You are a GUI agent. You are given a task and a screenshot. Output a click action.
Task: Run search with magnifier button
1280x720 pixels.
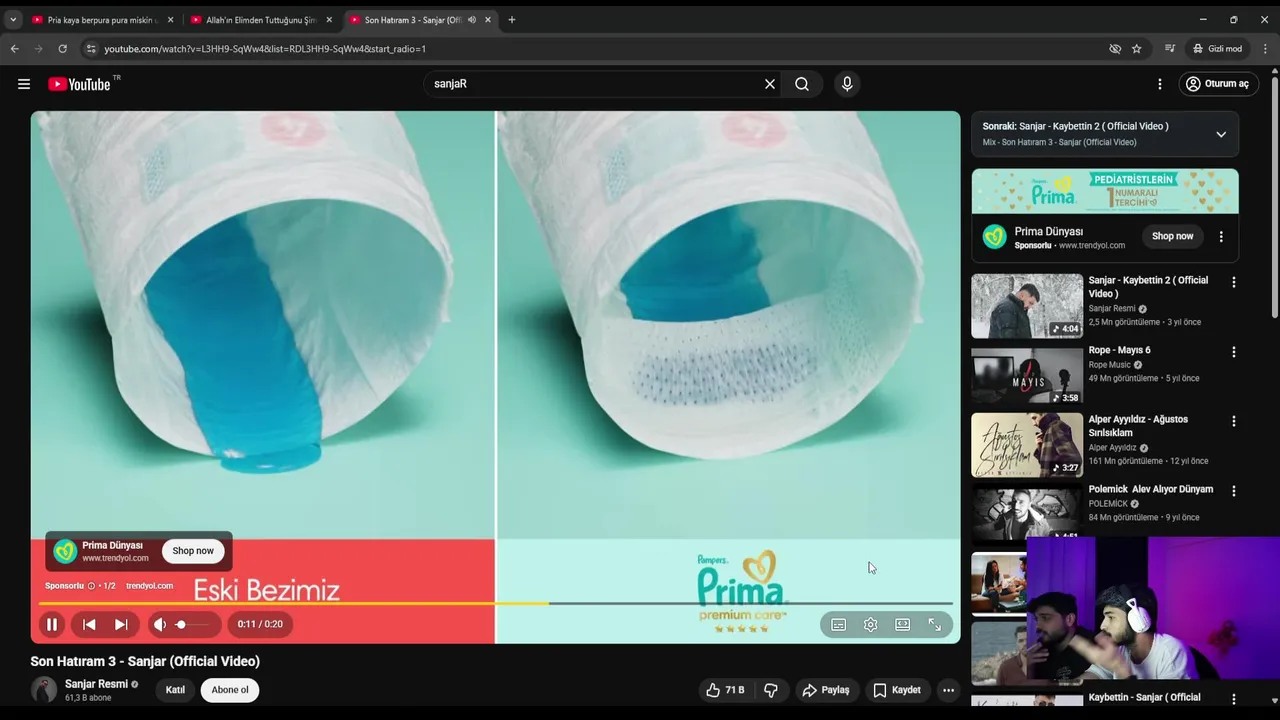coord(802,84)
